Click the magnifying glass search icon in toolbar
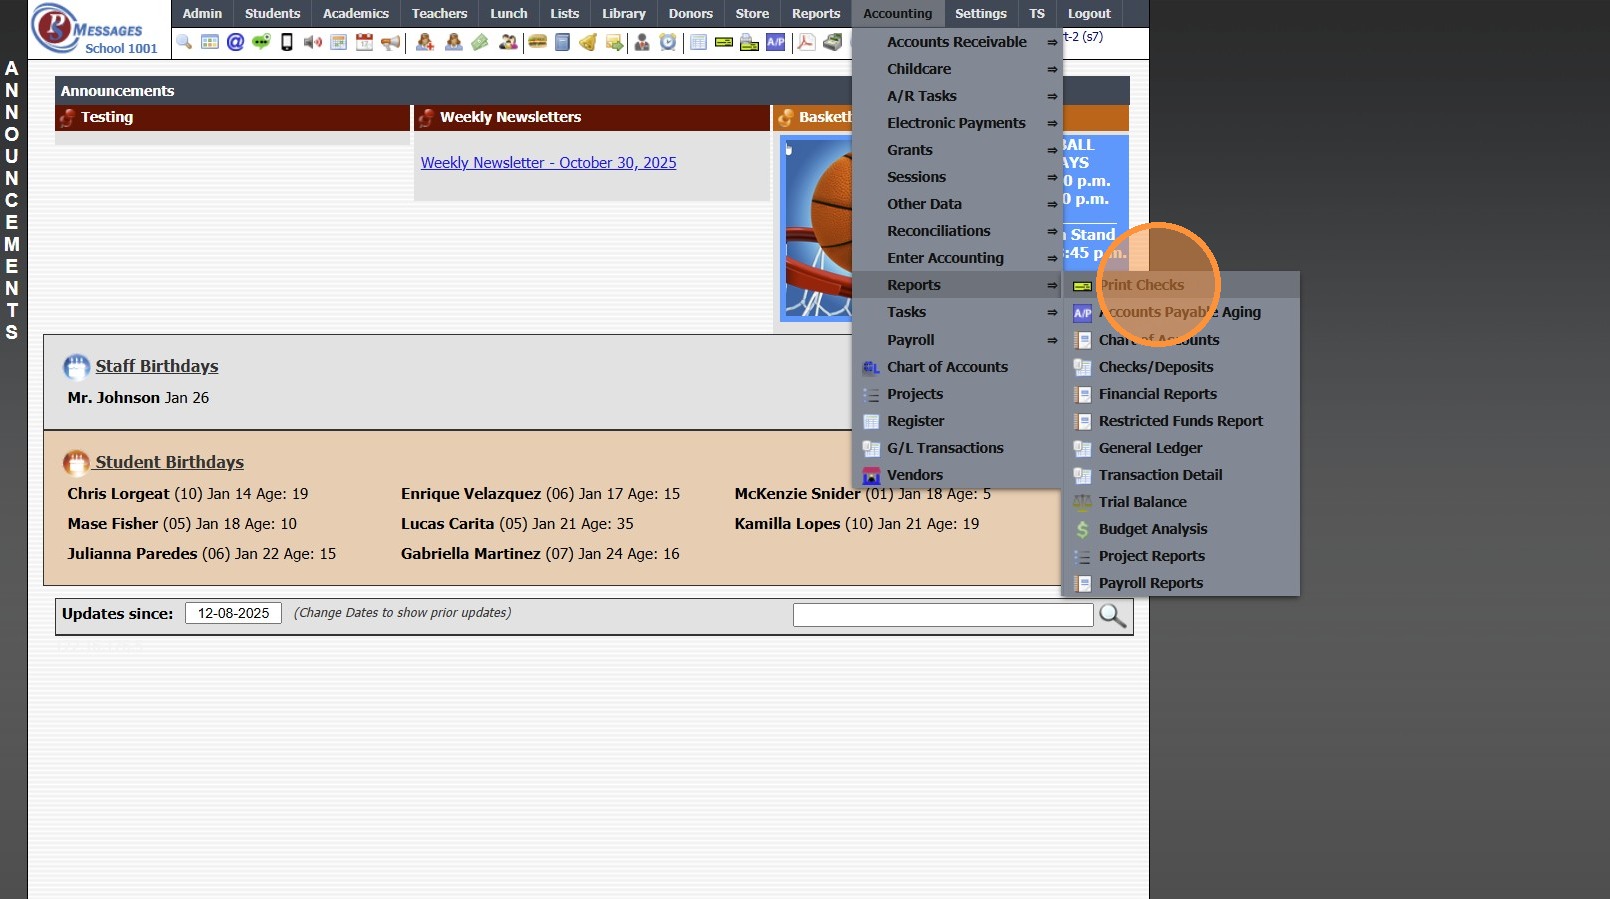 point(184,42)
